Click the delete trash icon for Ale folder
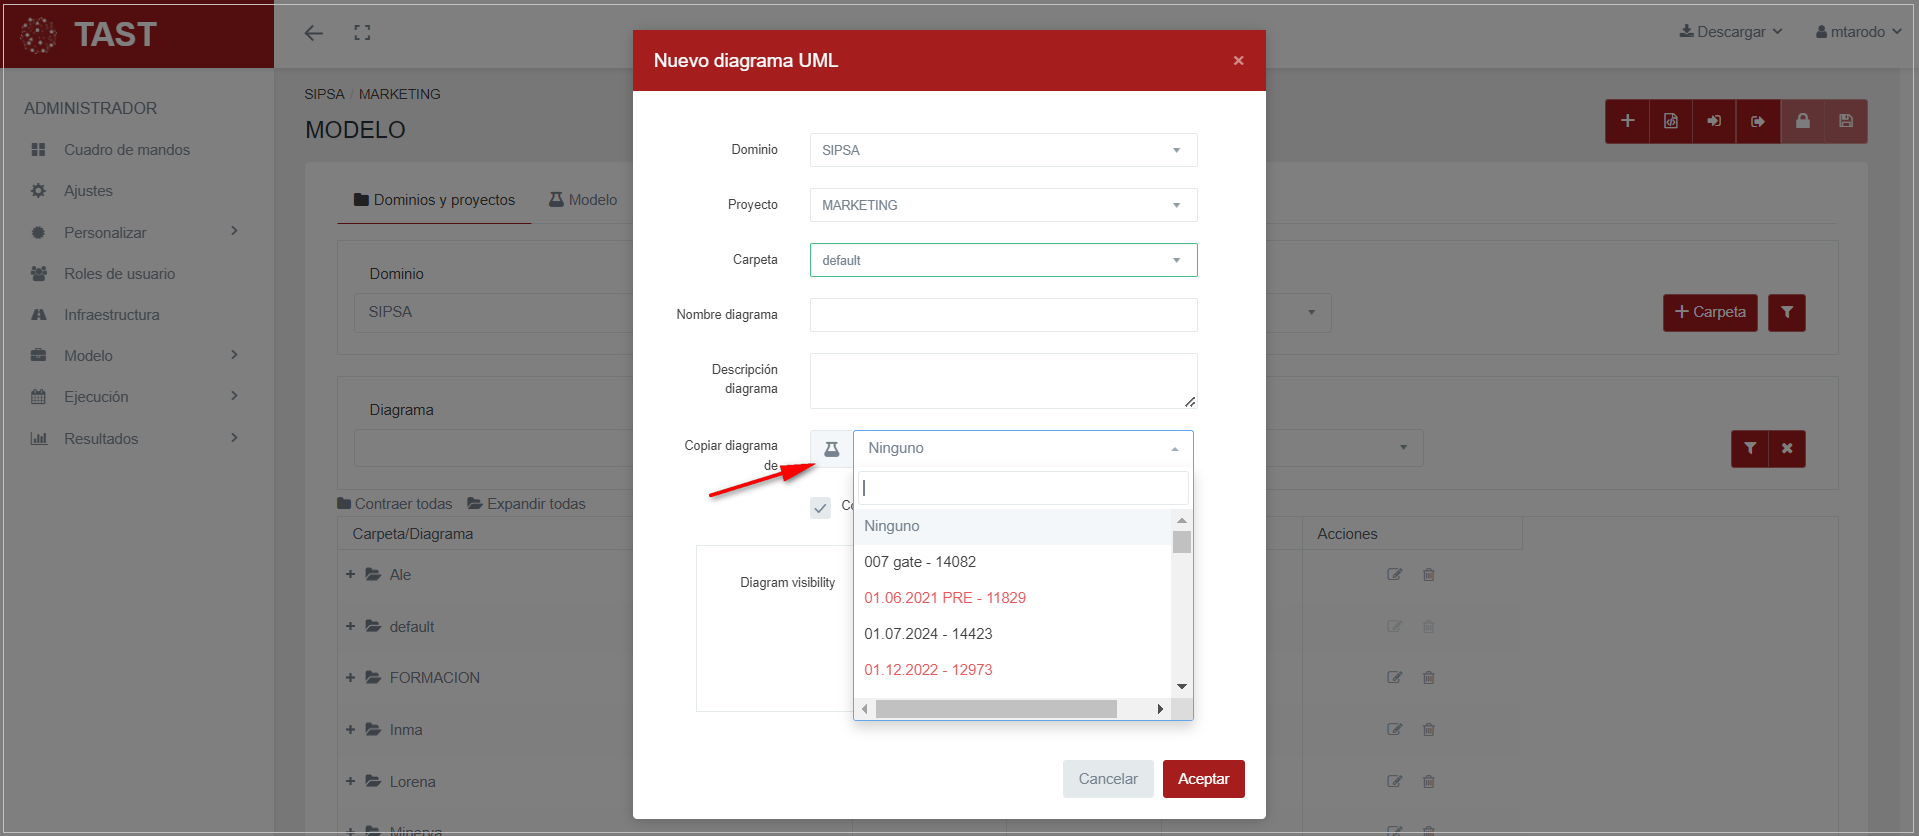 [x=1428, y=575]
